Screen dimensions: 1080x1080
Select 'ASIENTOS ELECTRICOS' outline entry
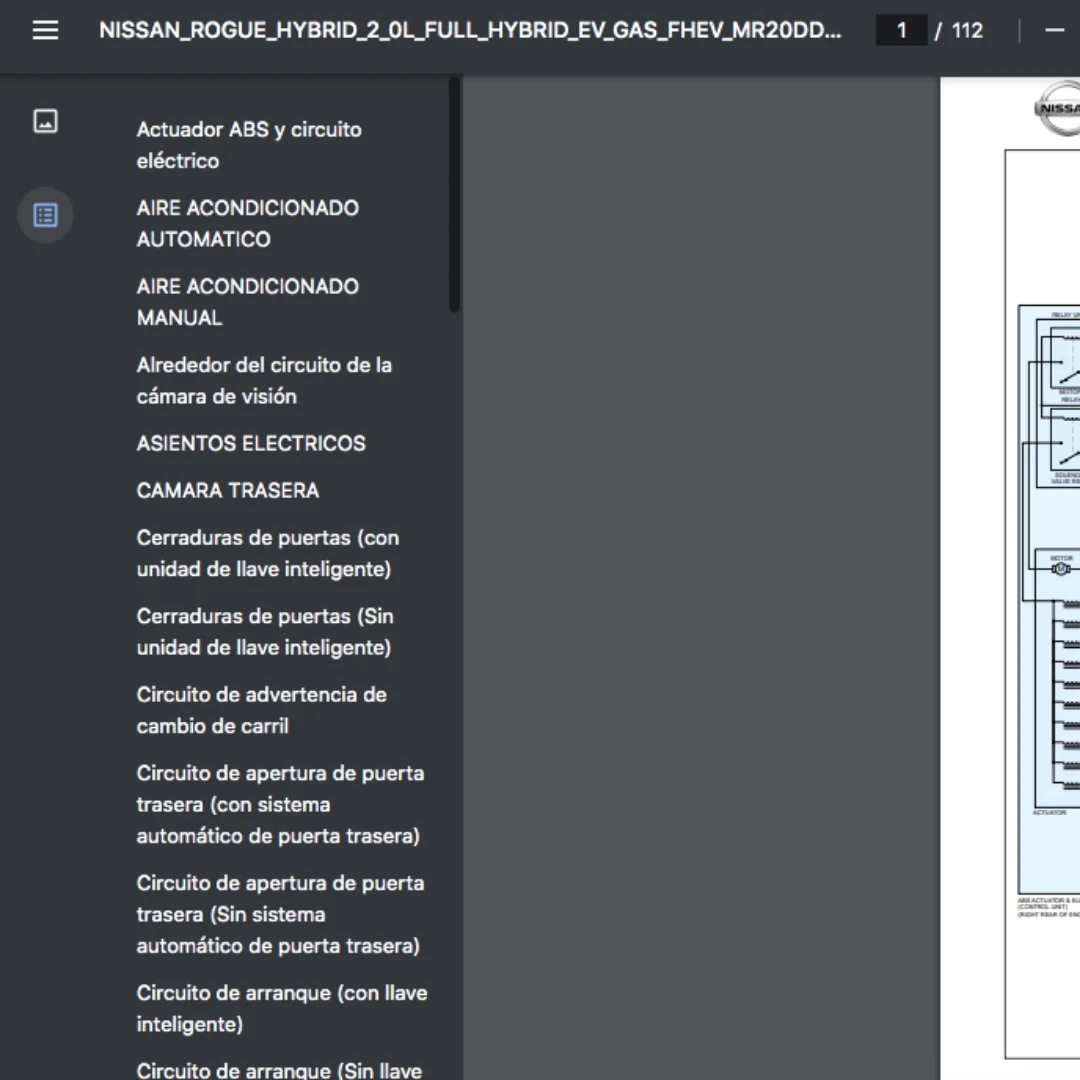(x=251, y=443)
